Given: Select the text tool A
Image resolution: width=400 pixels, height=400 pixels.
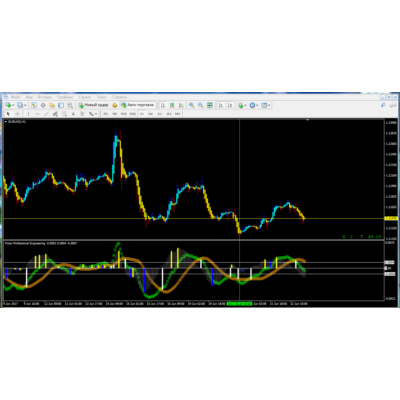Looking at the screenshot, I should point(73,114).
